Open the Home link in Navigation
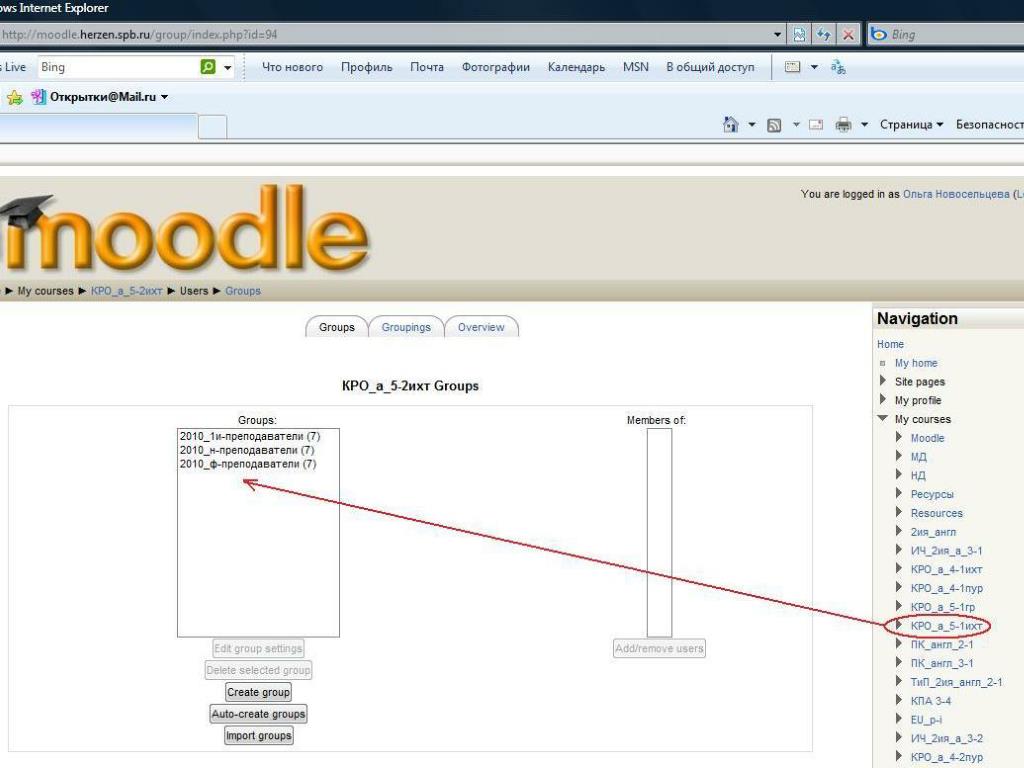The height and width of the screenshot is (768, 1024). [890, 344]
